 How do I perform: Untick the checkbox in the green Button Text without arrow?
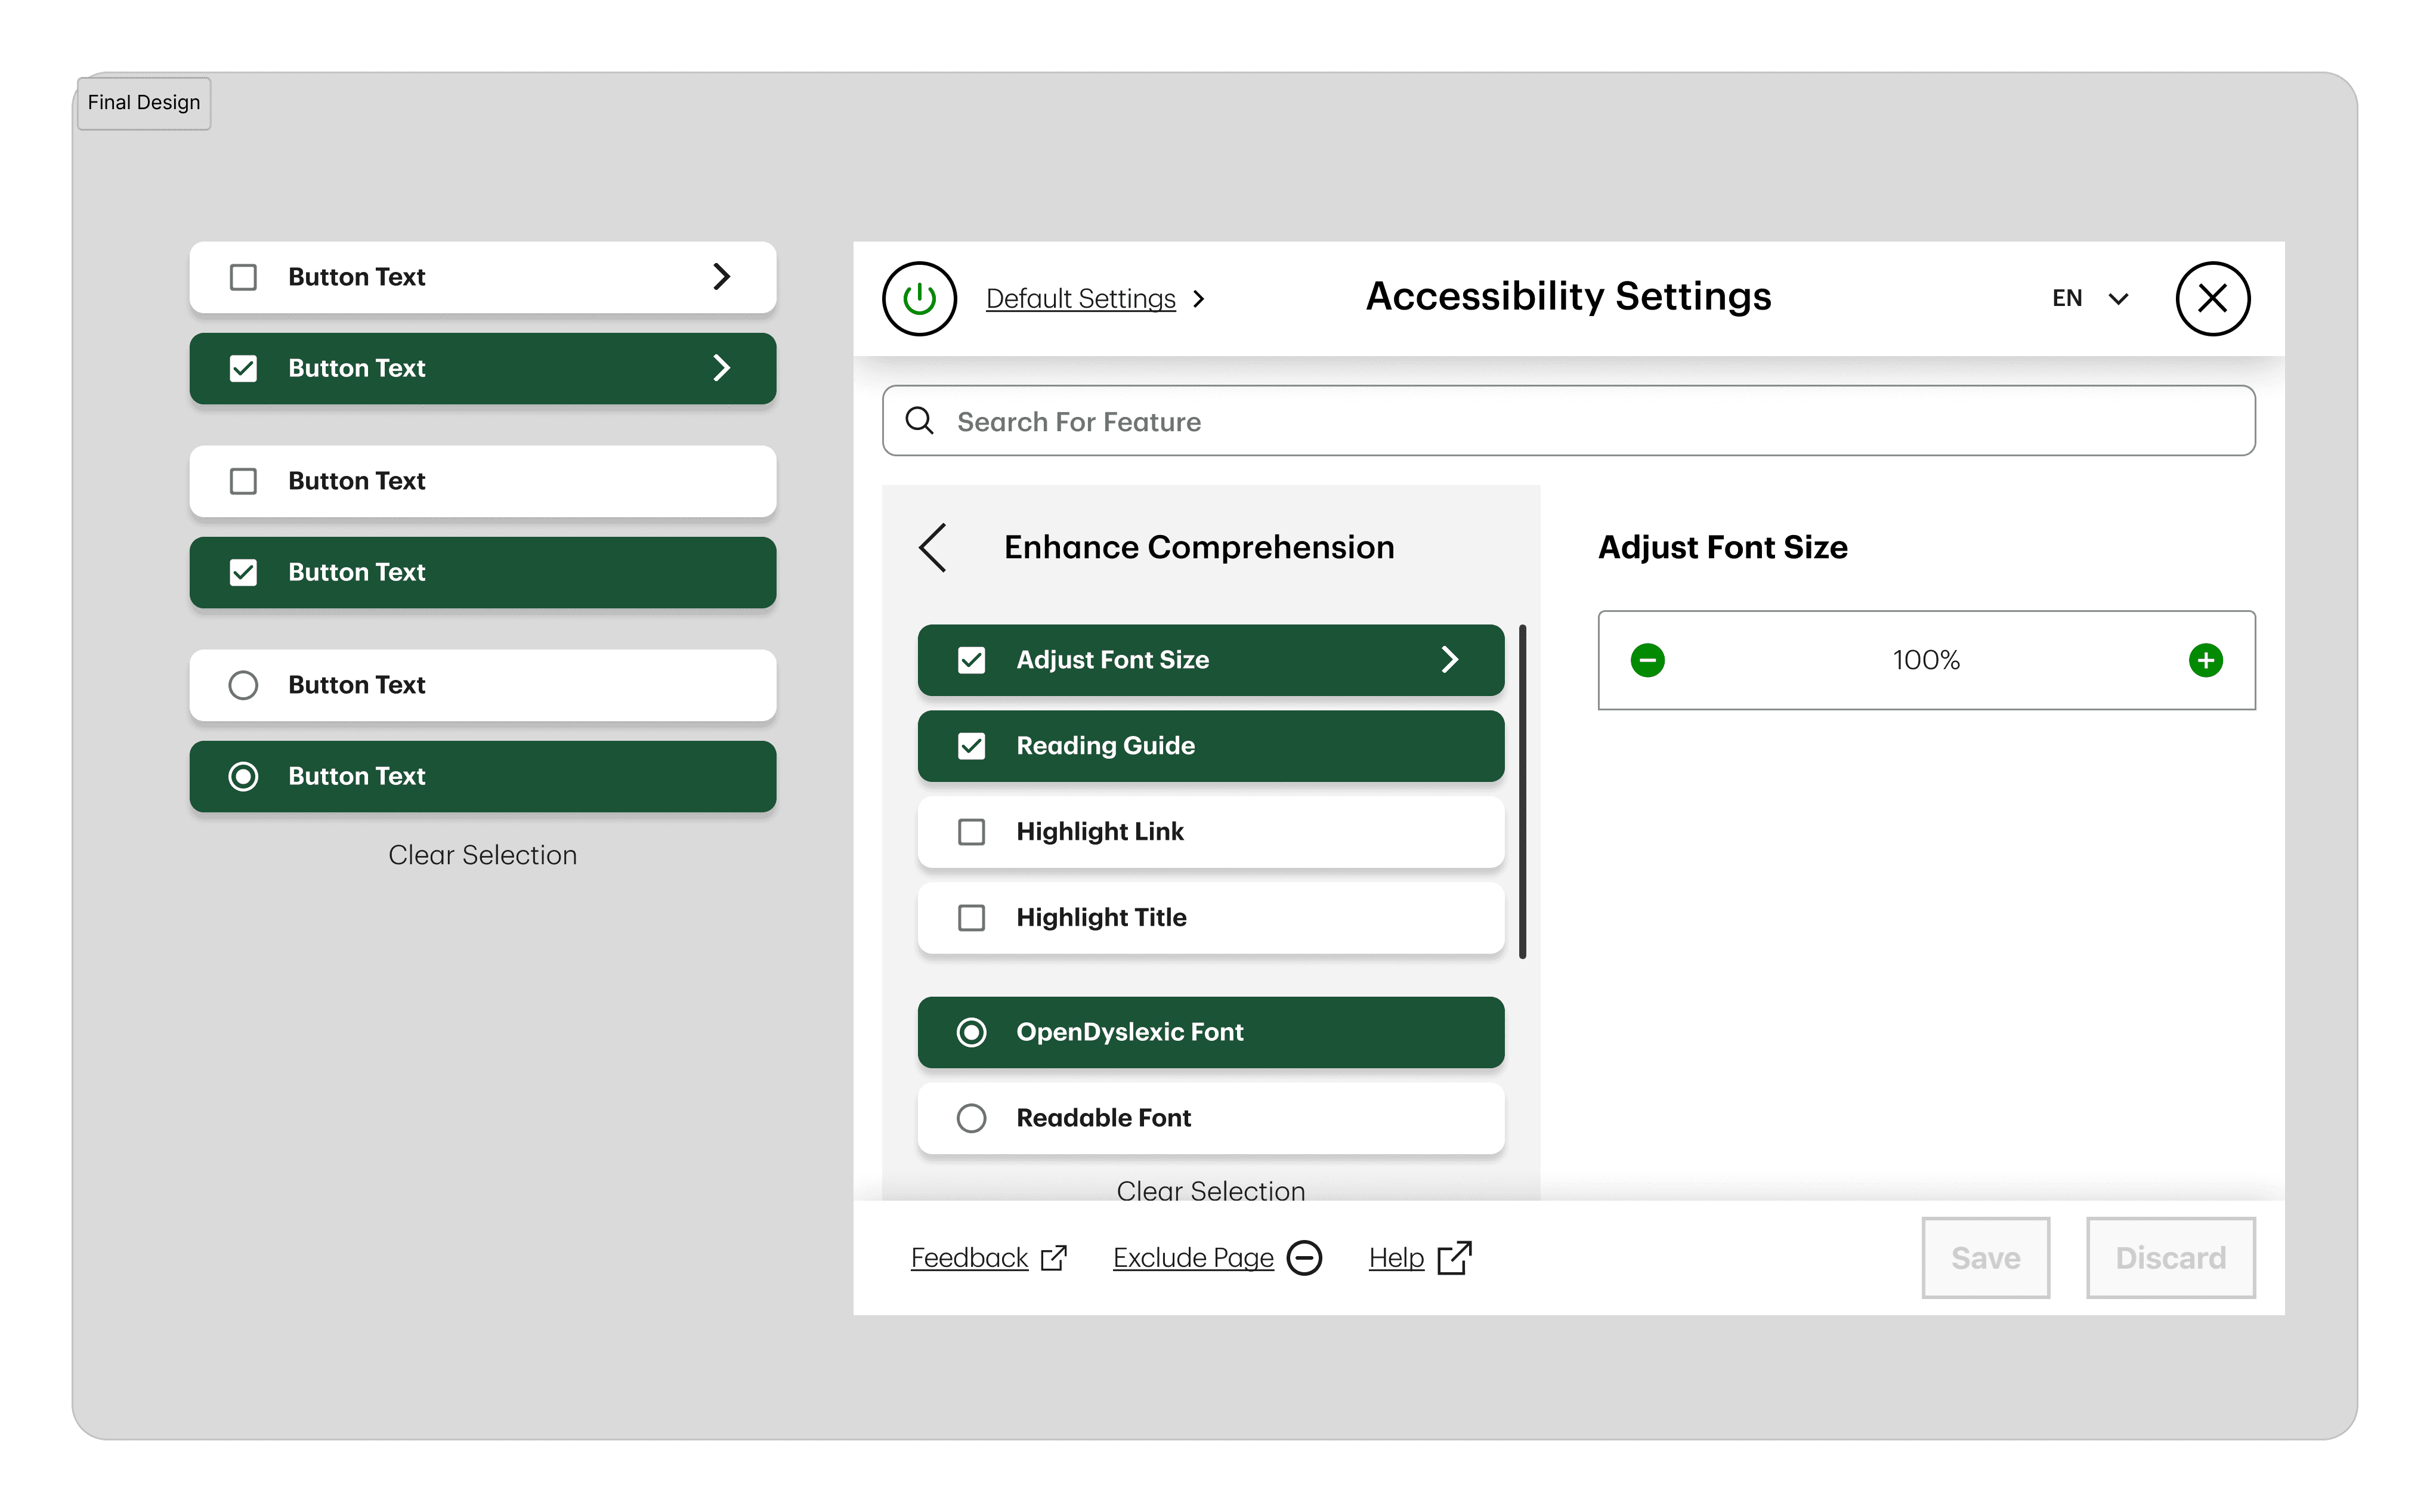[243, 572]
